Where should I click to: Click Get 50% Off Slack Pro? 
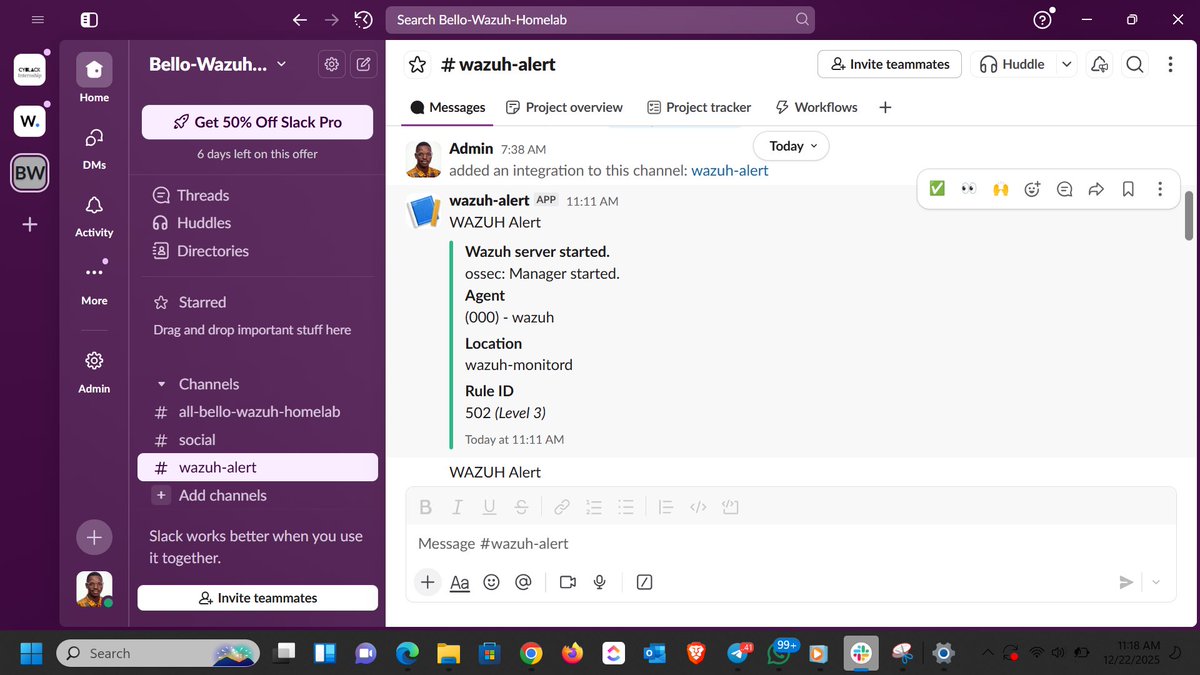click(x=257, y=122)
